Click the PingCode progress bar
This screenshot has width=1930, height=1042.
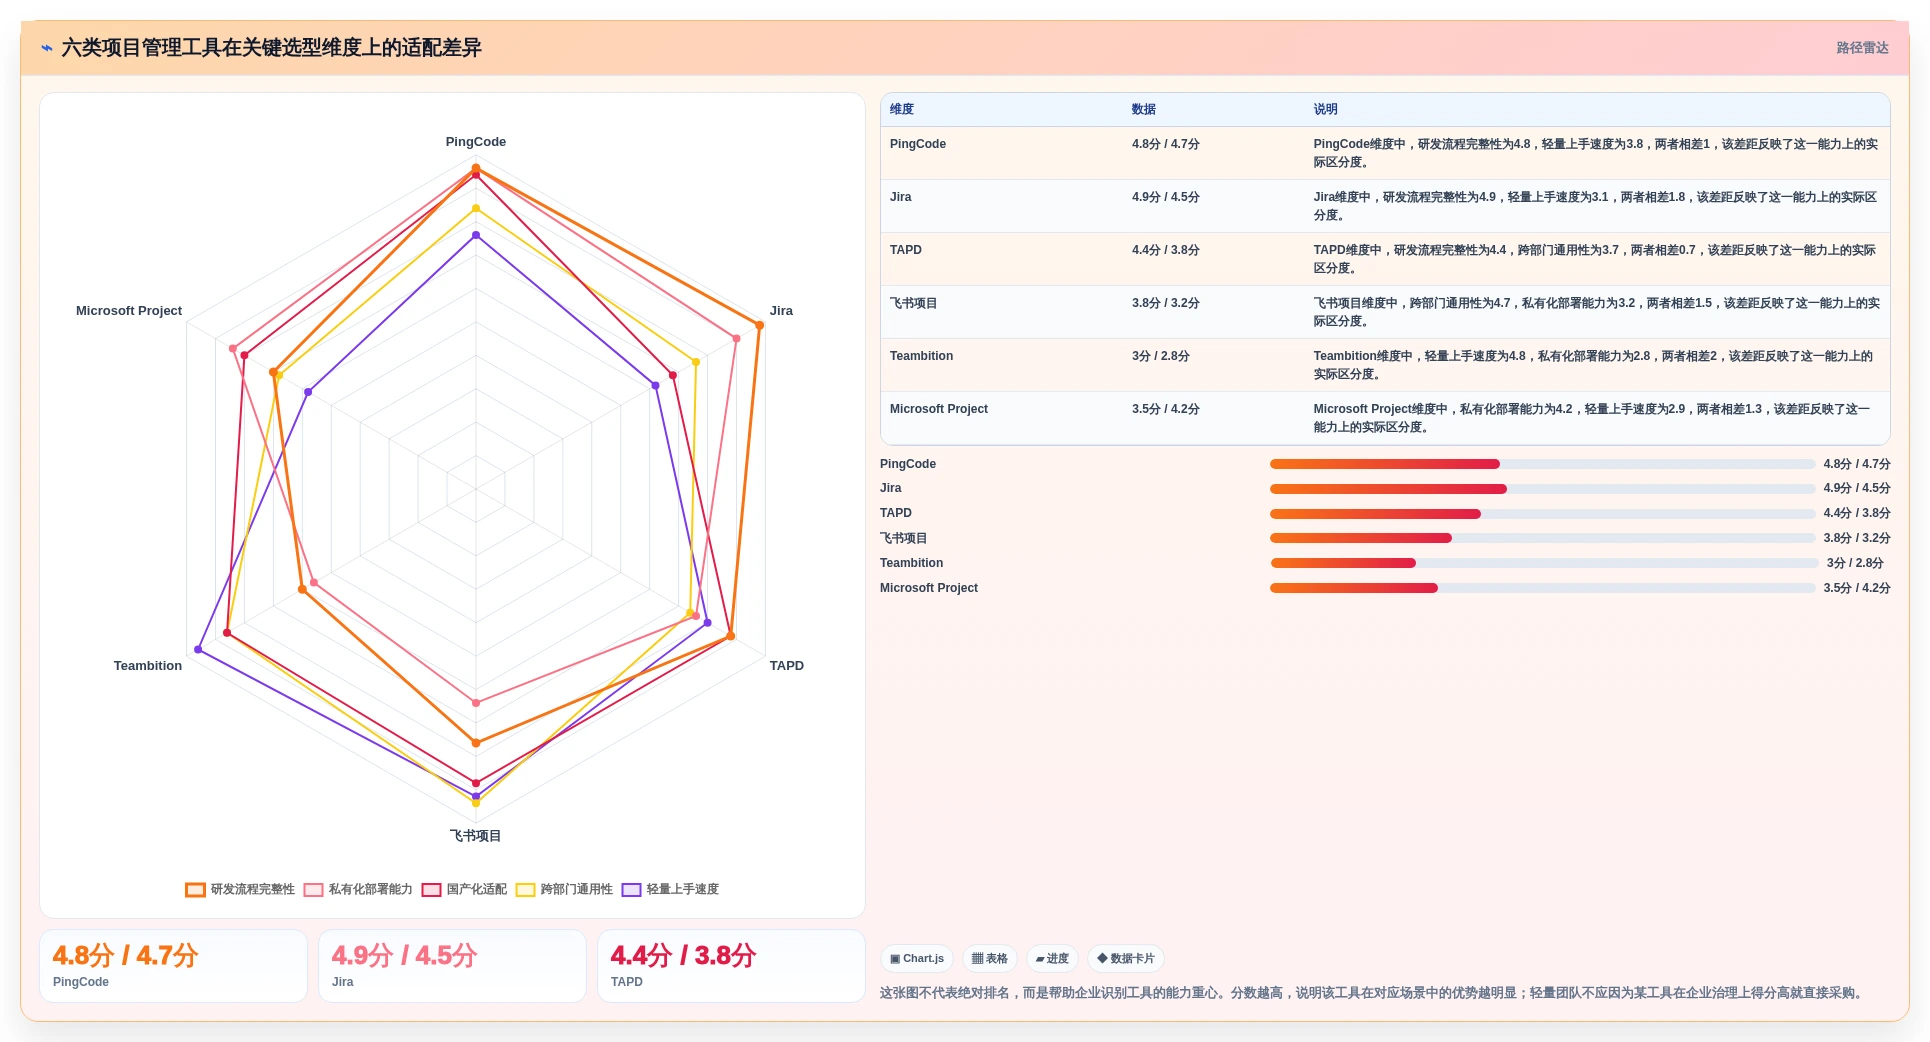coord(1542,464)
